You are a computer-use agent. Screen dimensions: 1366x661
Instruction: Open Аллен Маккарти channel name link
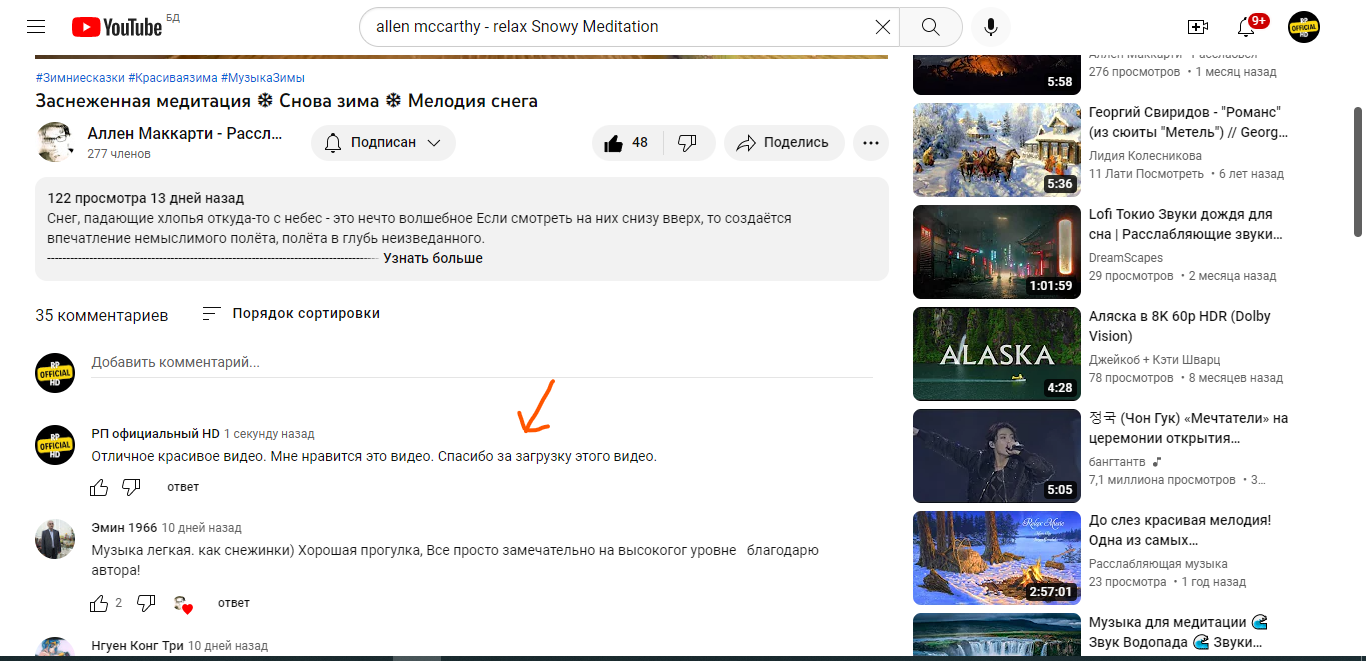185,133
